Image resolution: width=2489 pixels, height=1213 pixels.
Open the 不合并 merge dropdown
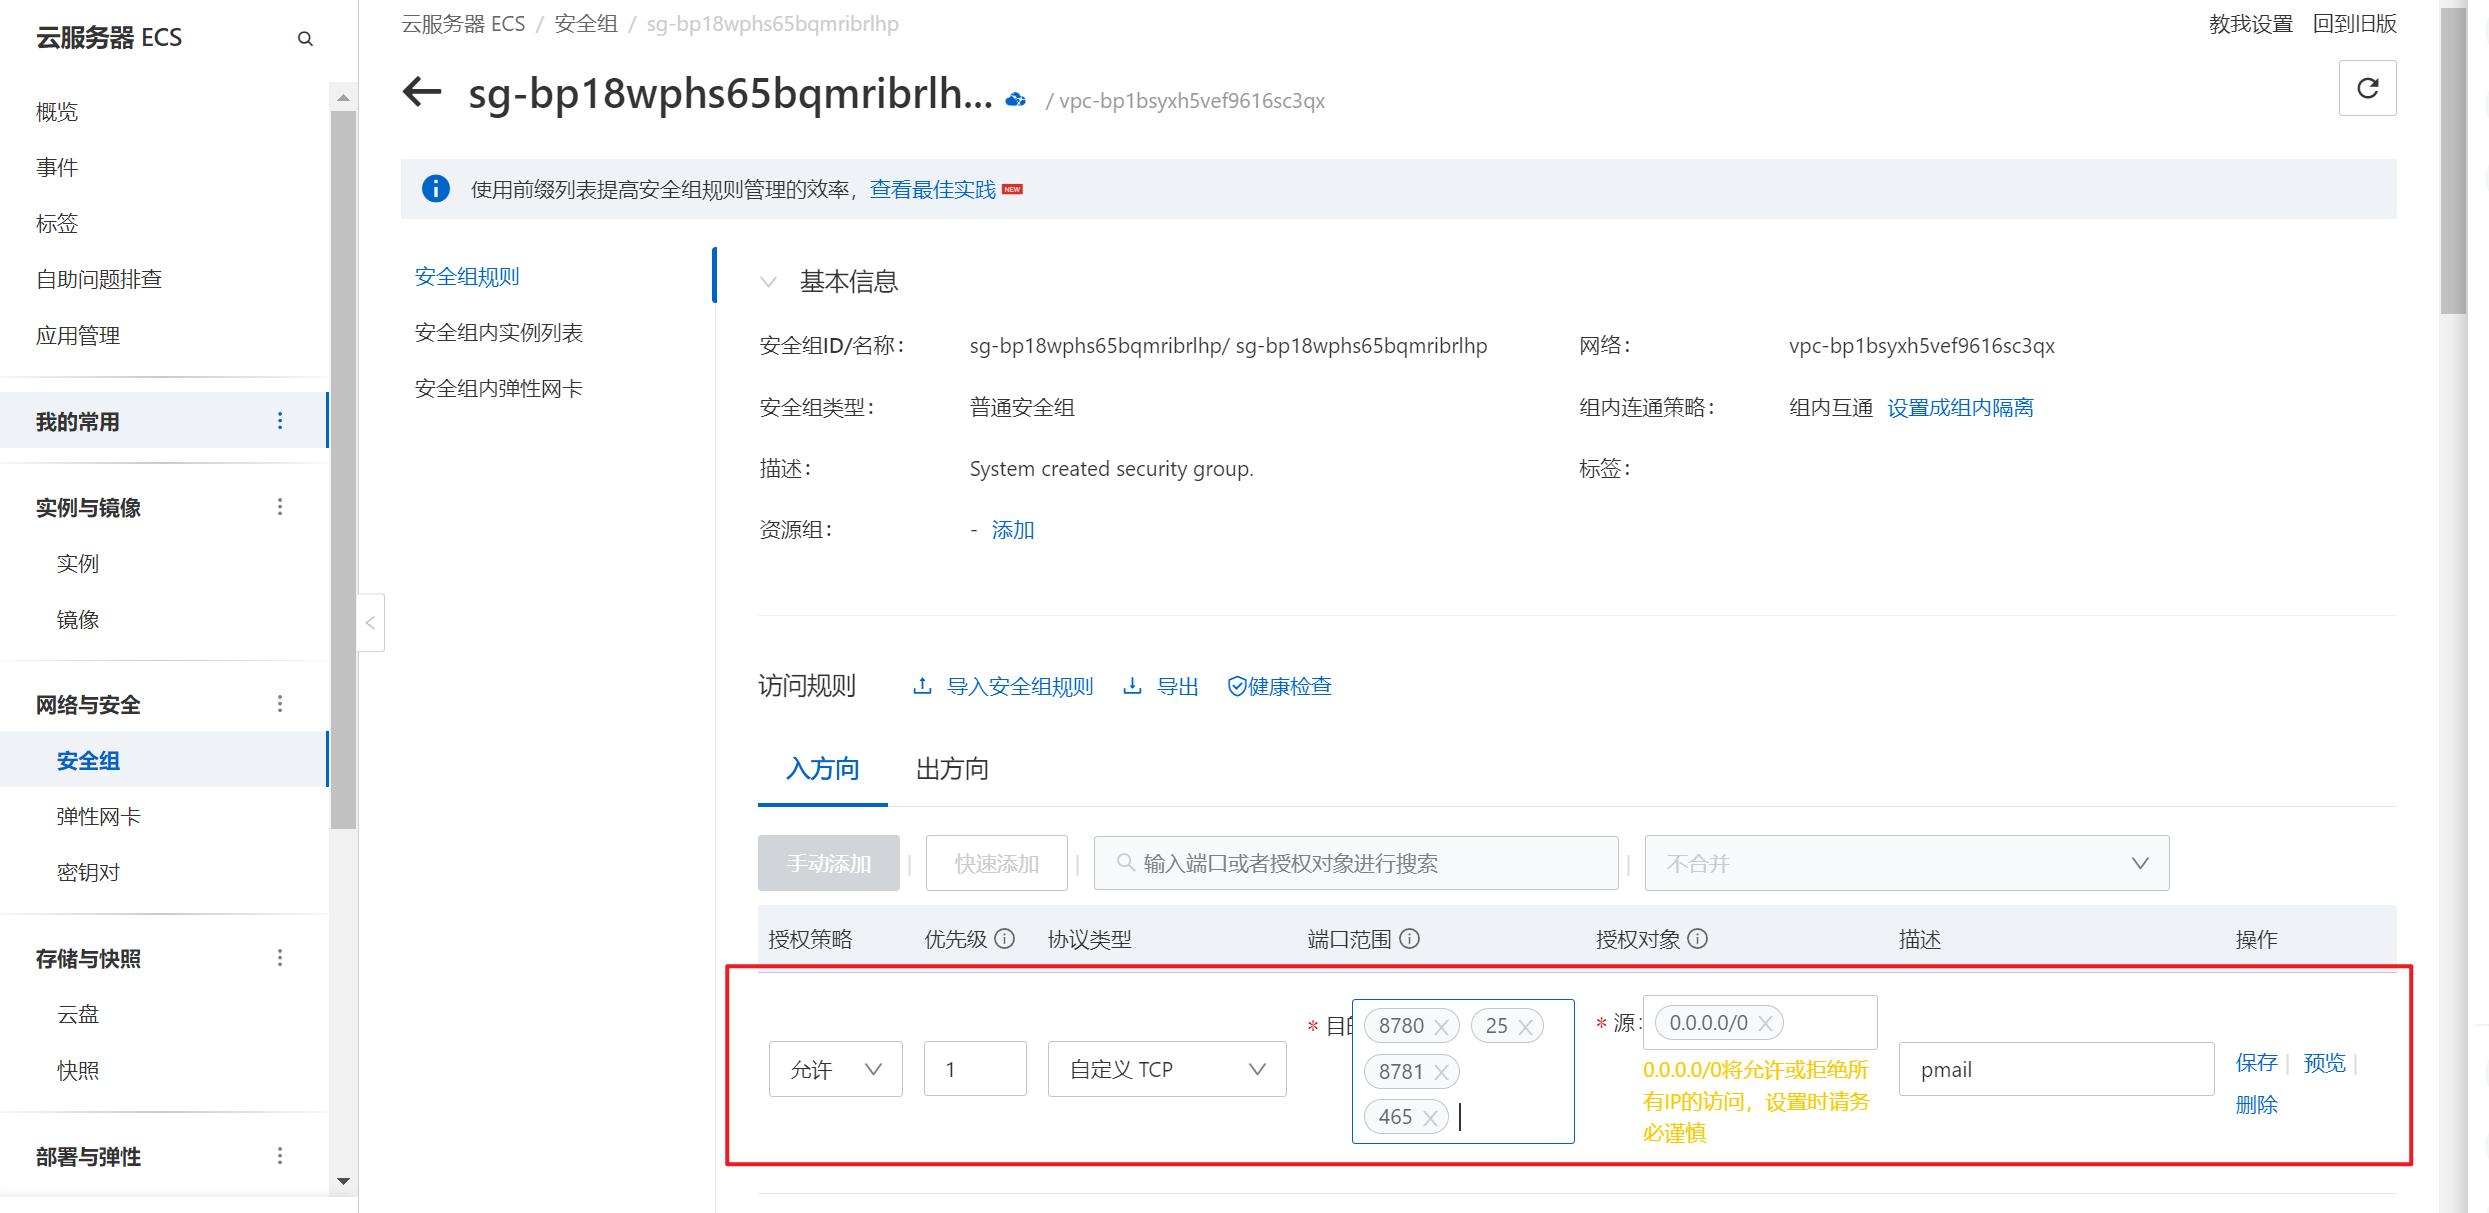coord(1906,863)
